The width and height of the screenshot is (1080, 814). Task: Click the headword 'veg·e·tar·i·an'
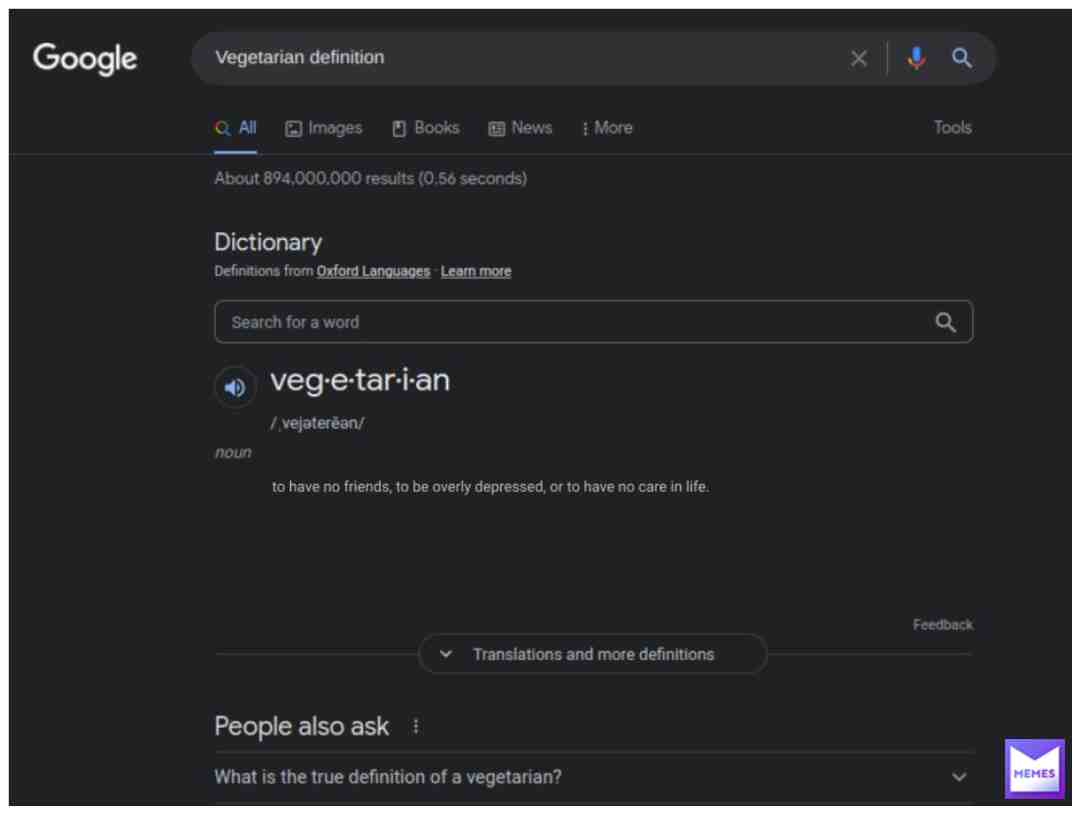360,381
